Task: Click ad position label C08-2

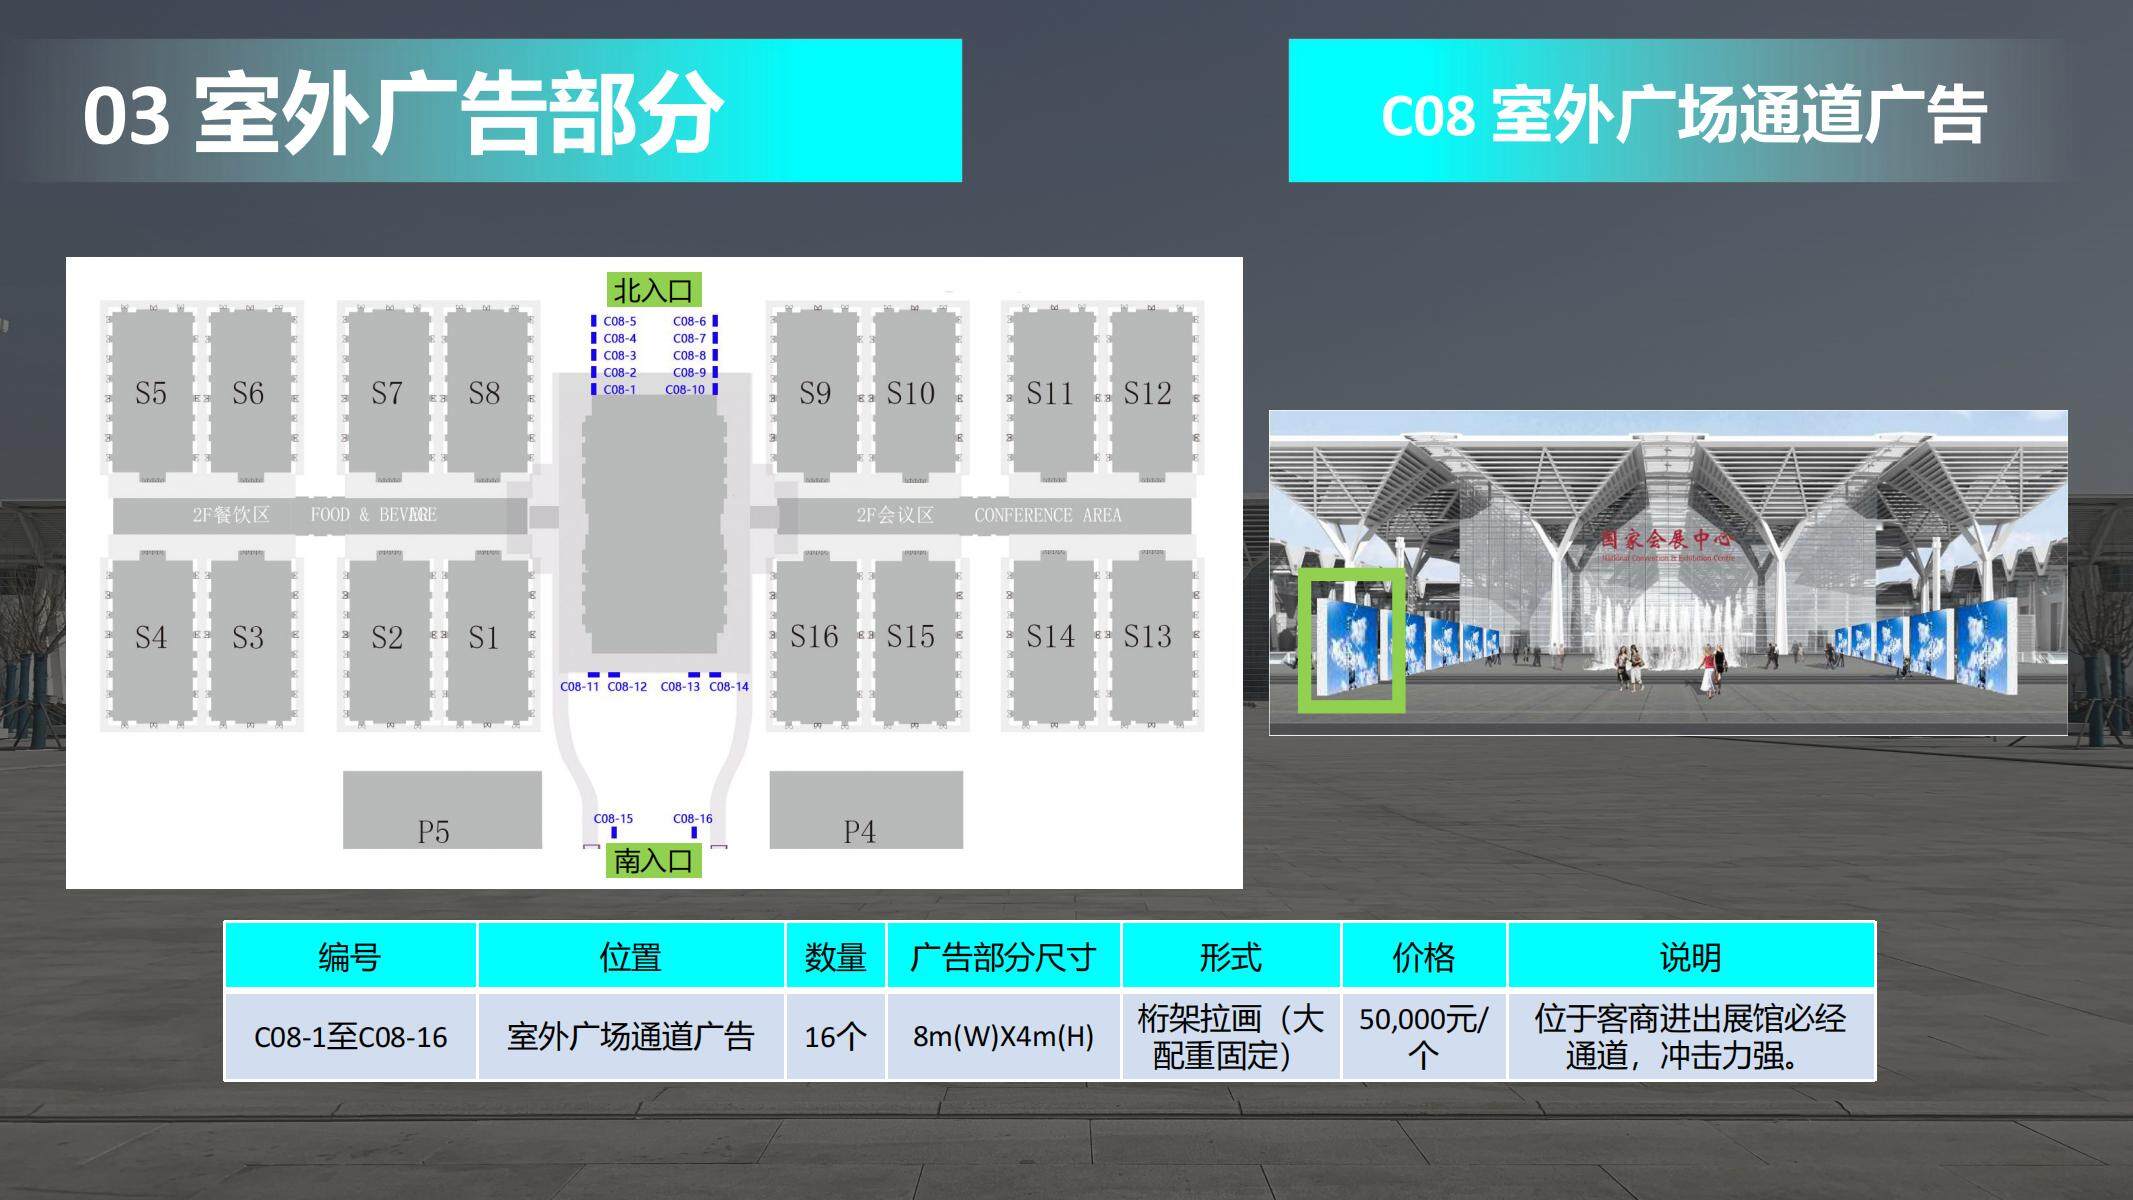Action: pos(620,372)
